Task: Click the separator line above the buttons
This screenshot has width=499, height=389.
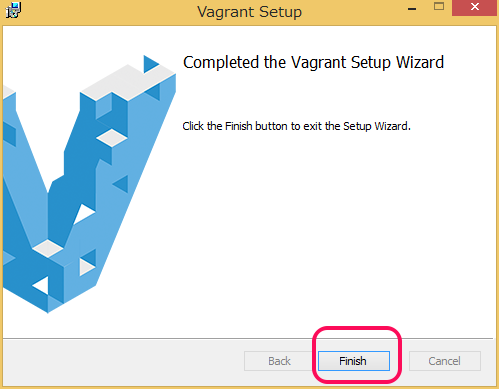Action: pyautogui.click(x=248, y=339)
